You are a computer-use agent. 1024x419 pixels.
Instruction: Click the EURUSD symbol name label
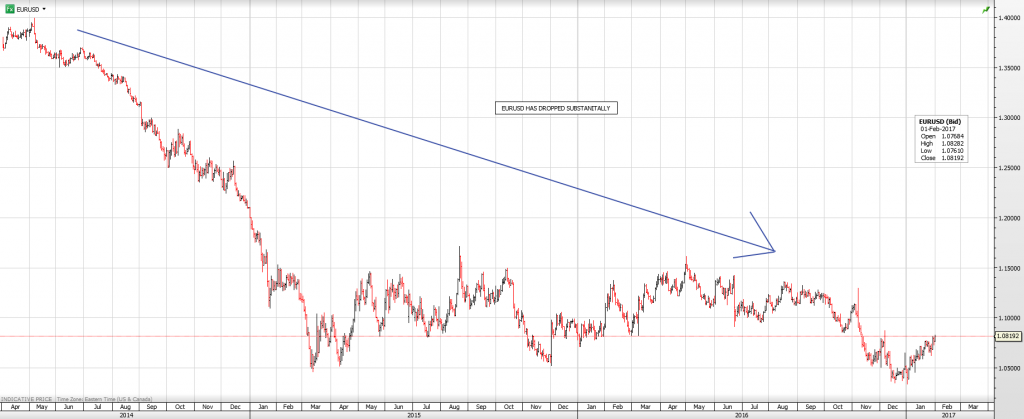click(x=28, y=8)
